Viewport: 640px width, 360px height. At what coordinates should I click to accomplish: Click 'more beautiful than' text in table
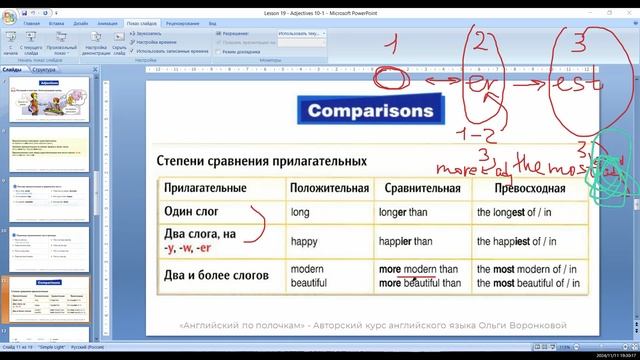click(420, 283)
